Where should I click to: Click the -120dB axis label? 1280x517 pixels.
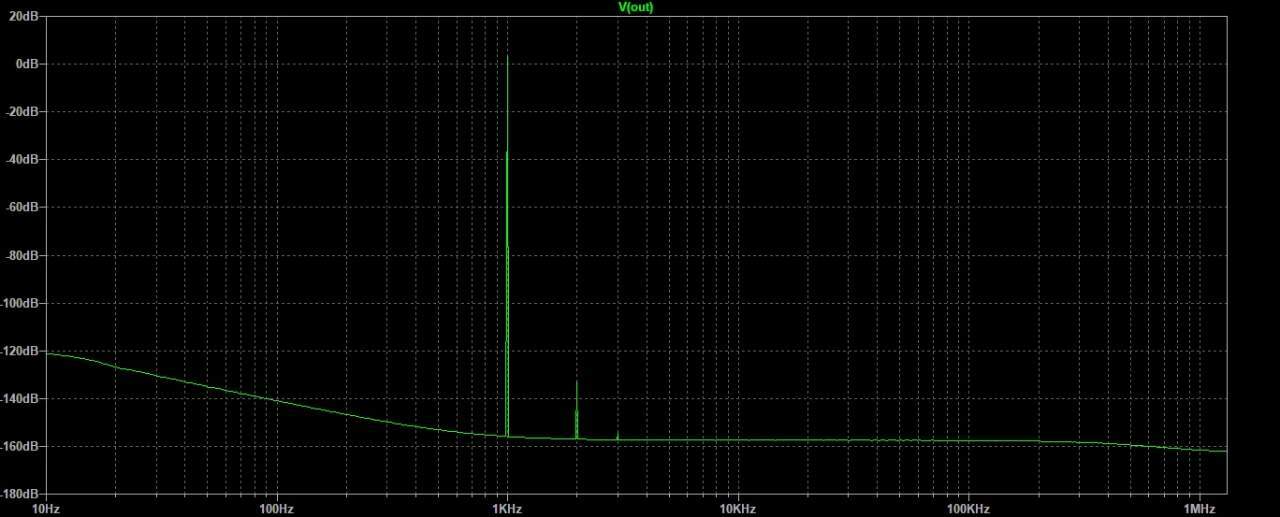point(21,352)
